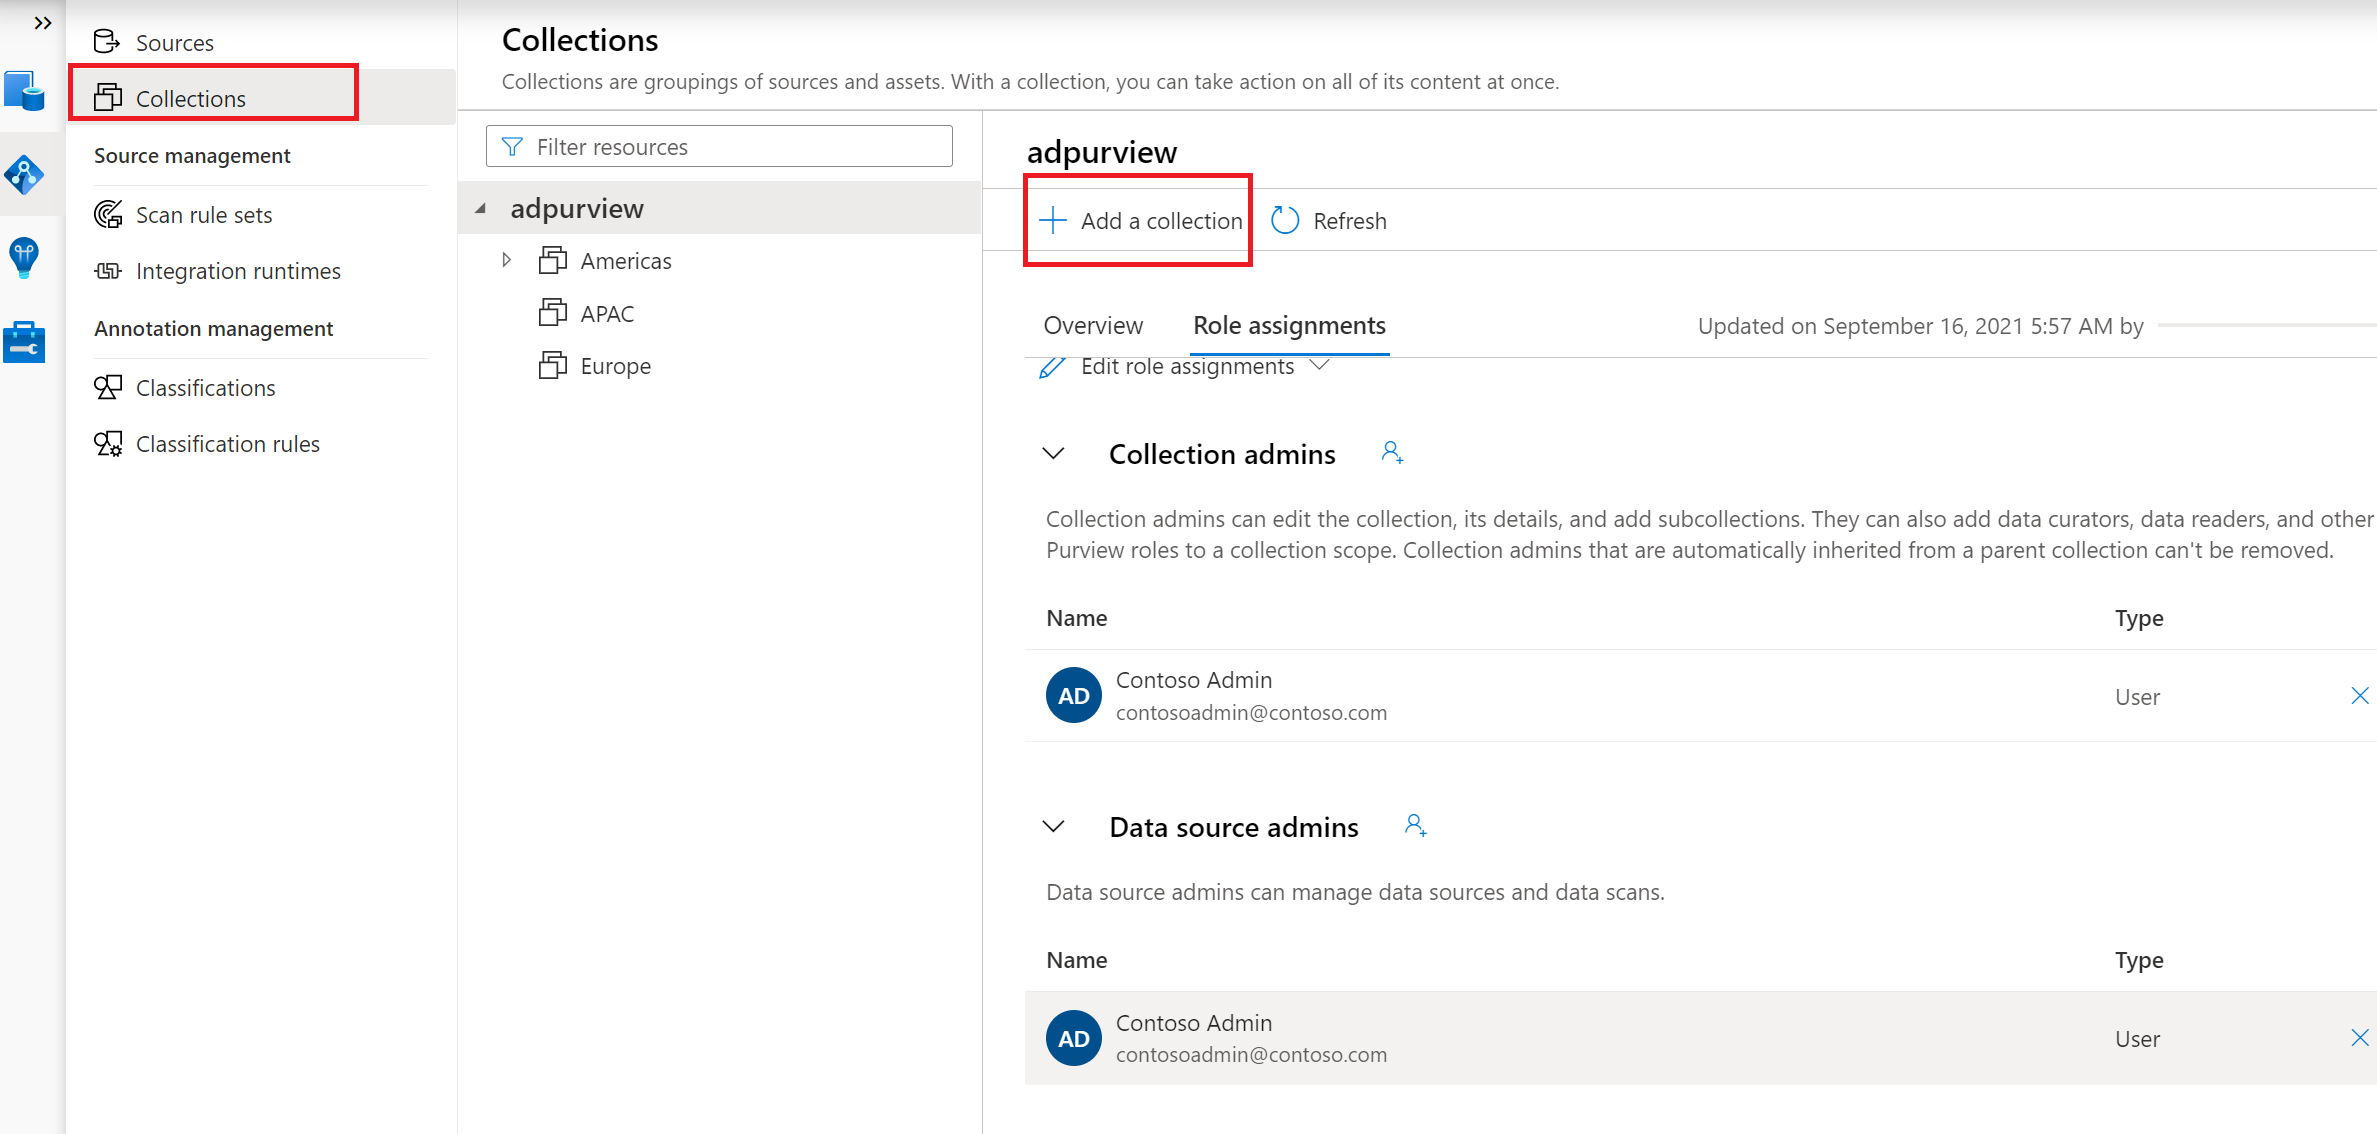The height and width of the screenshot is (1134, 2377).
Task: Click the Collection admins add user icon
Action: click(x=1387, y=452)
